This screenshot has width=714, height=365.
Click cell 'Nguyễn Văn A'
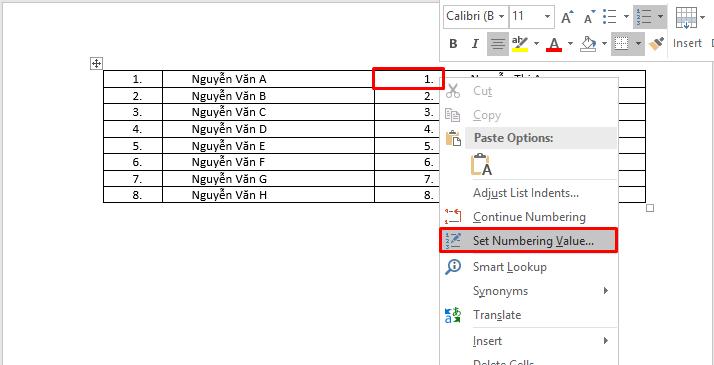point(268,79)
